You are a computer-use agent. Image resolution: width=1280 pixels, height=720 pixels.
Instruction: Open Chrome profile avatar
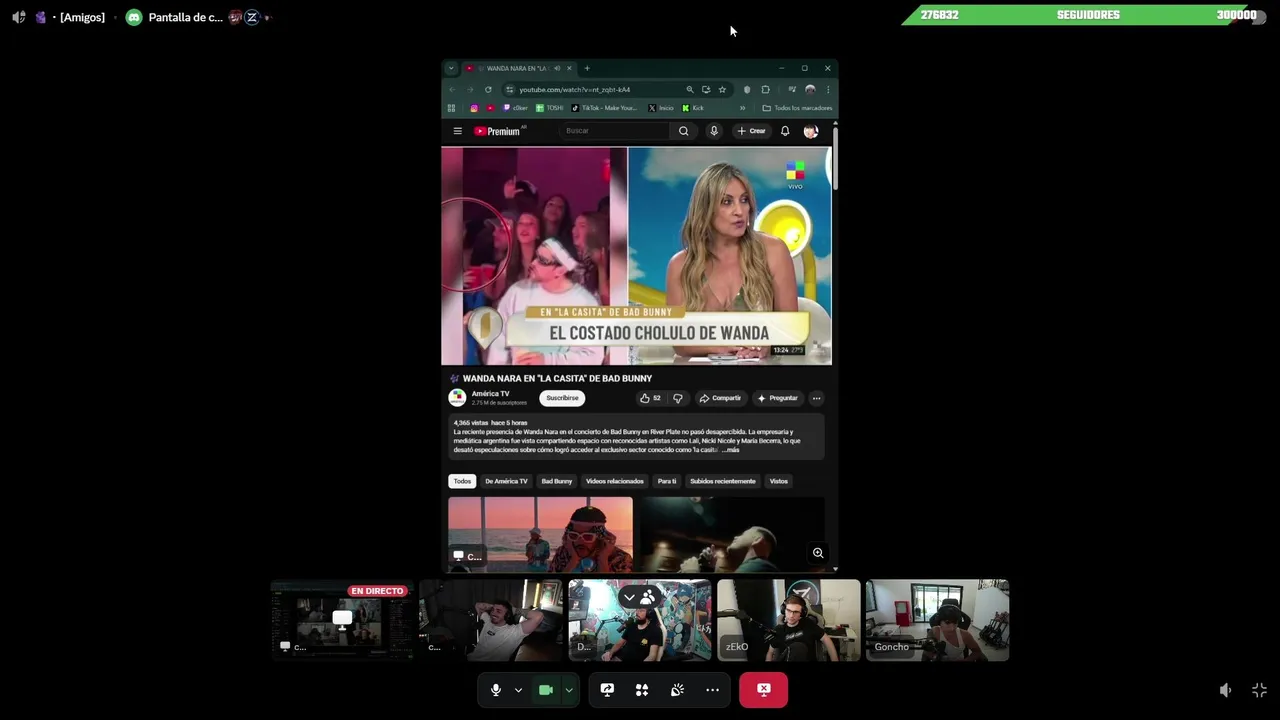coord(810,89)
